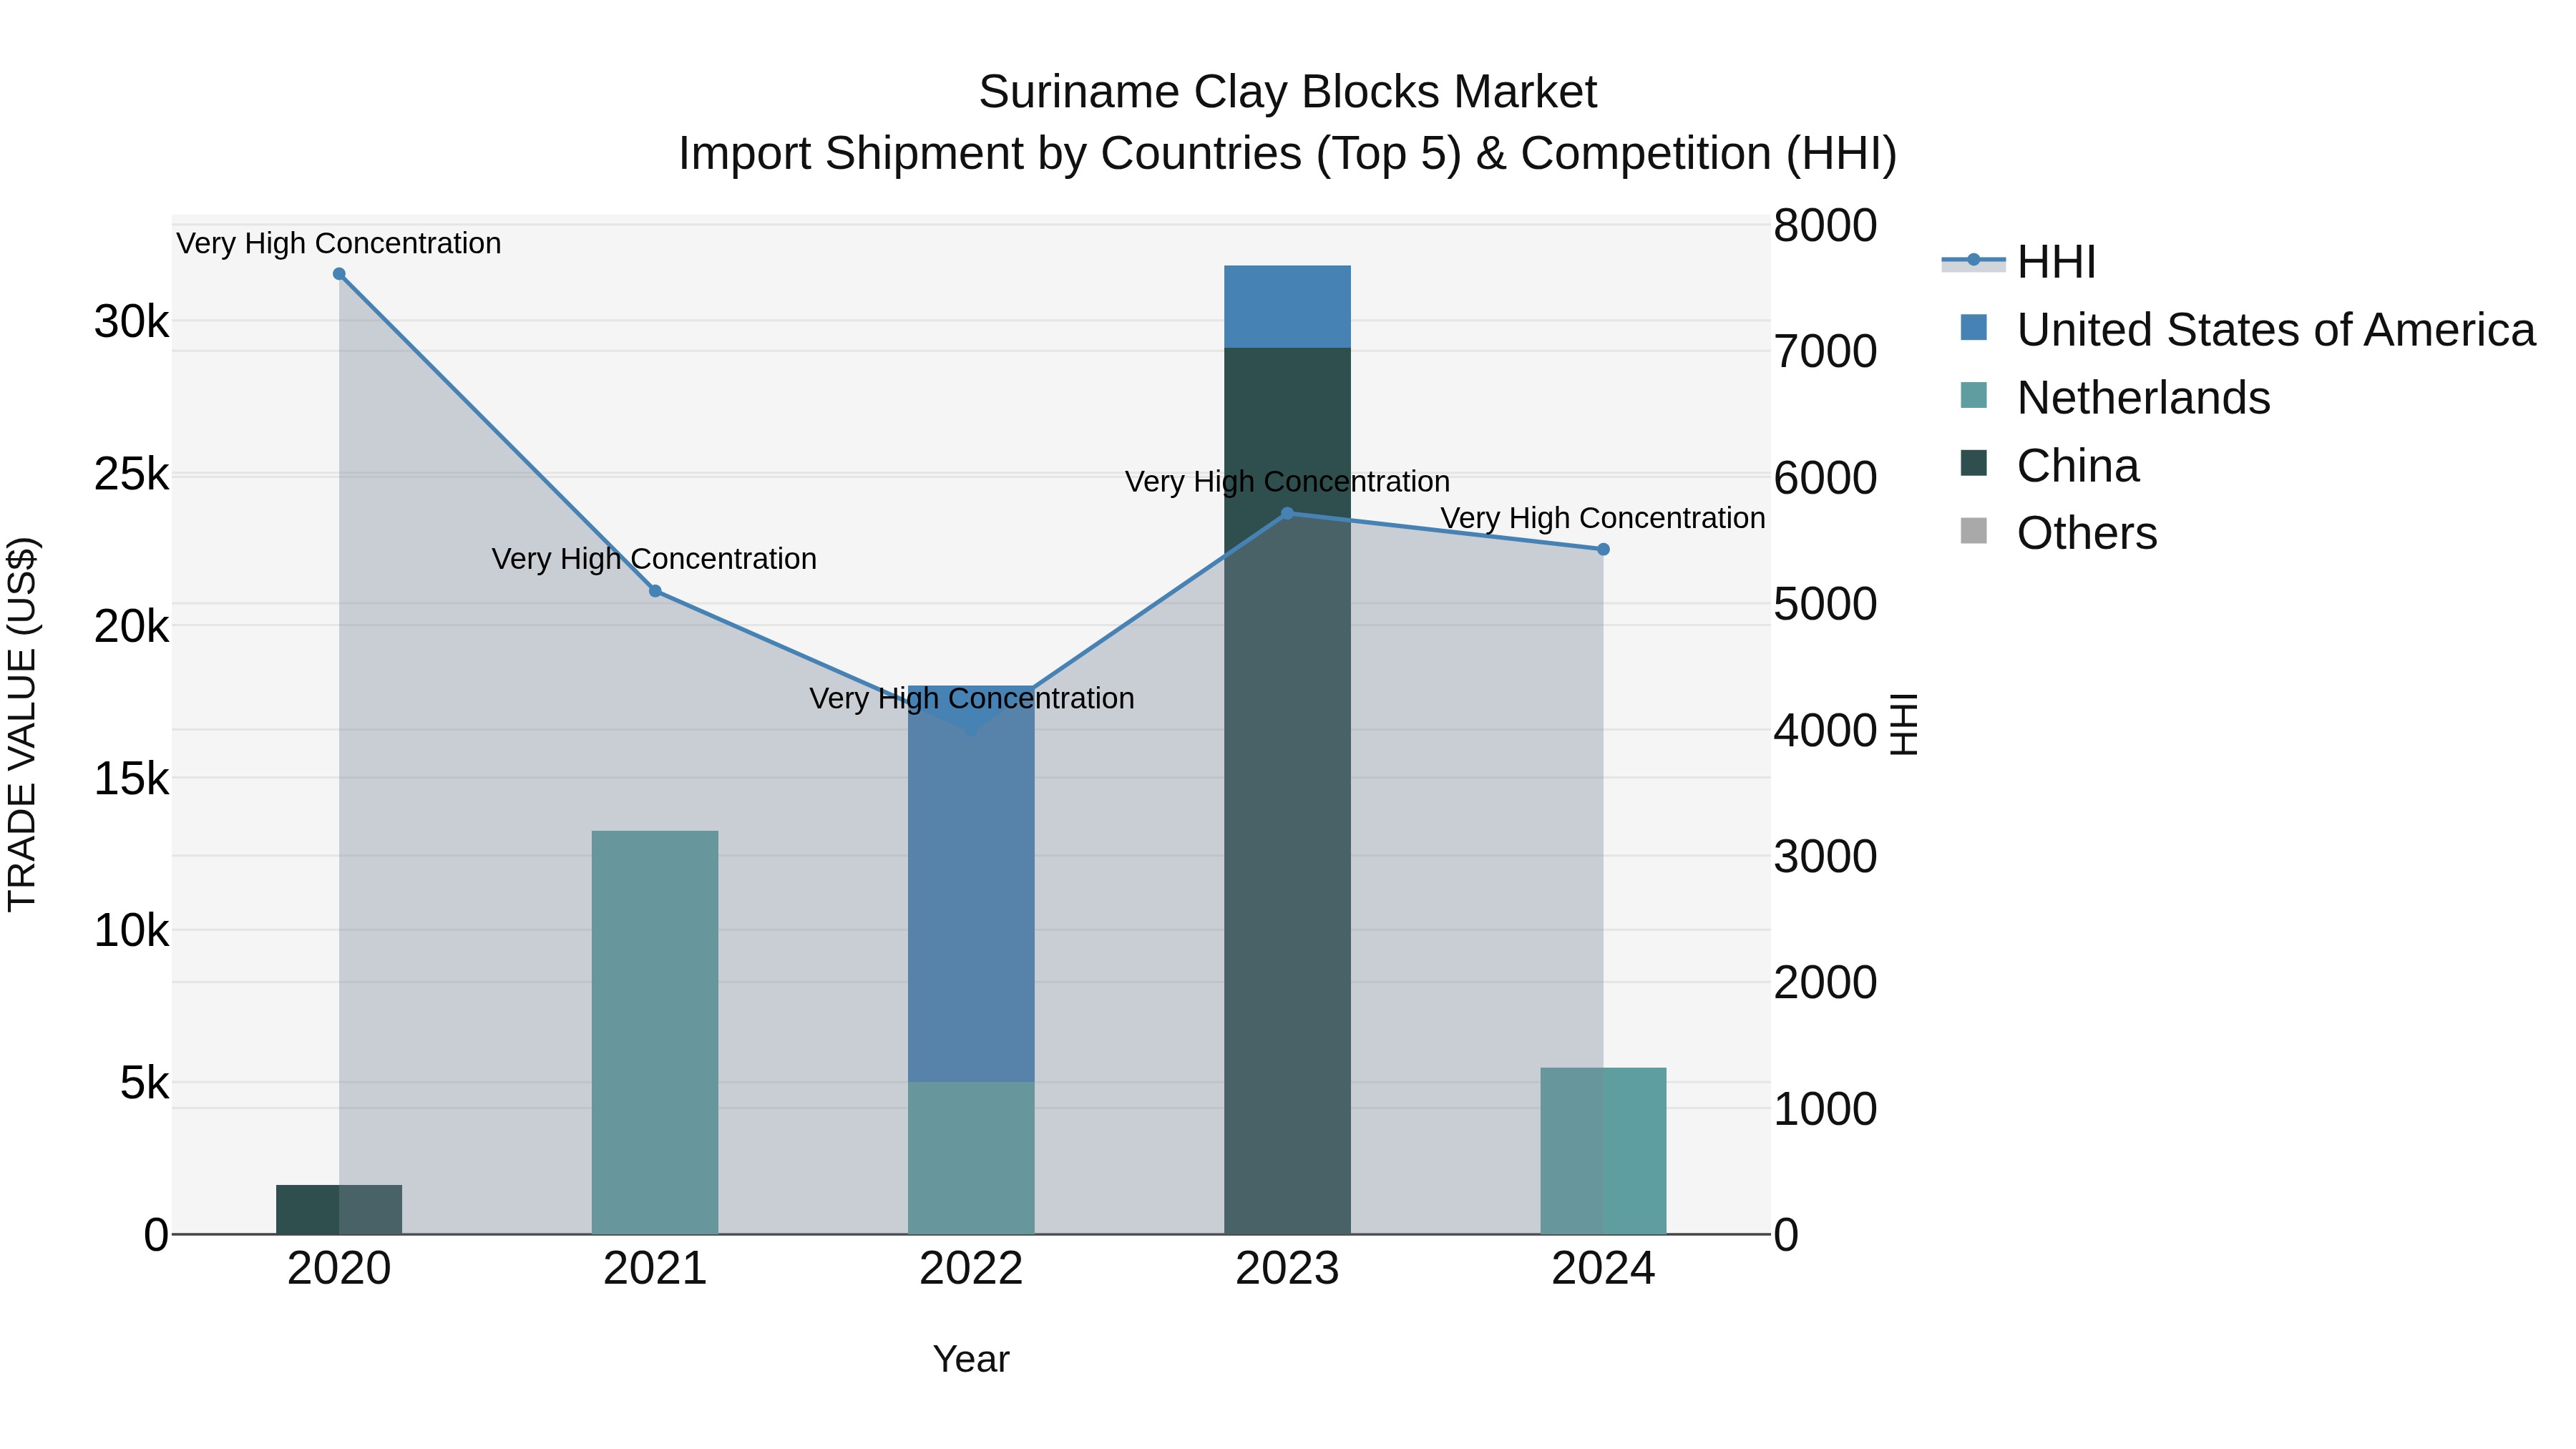2576x1449 pixels.
Task: Click the 3000 right axis tick
Action: 1825,857
